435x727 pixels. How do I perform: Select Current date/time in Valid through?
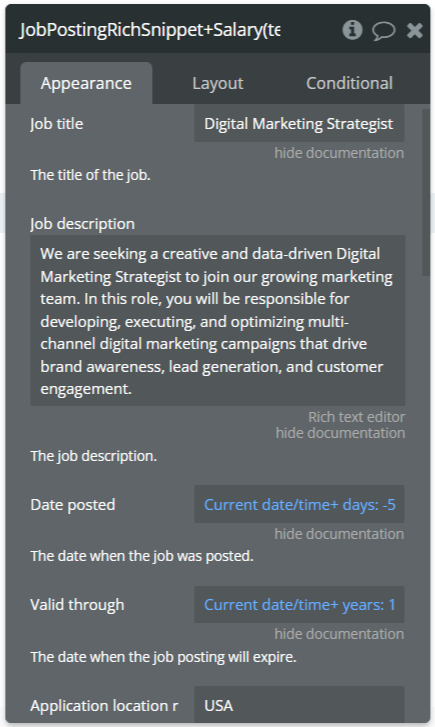(x=267, y=605)
